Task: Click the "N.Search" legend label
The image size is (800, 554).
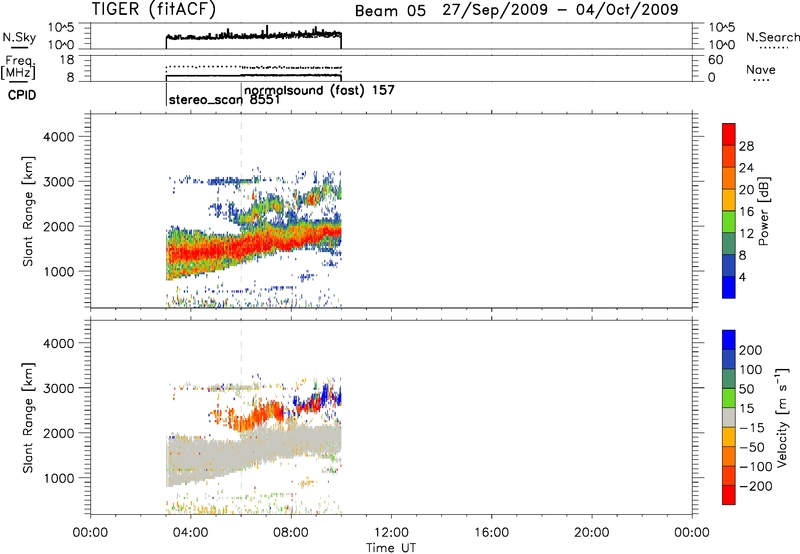Action: (x=772, y=37)
